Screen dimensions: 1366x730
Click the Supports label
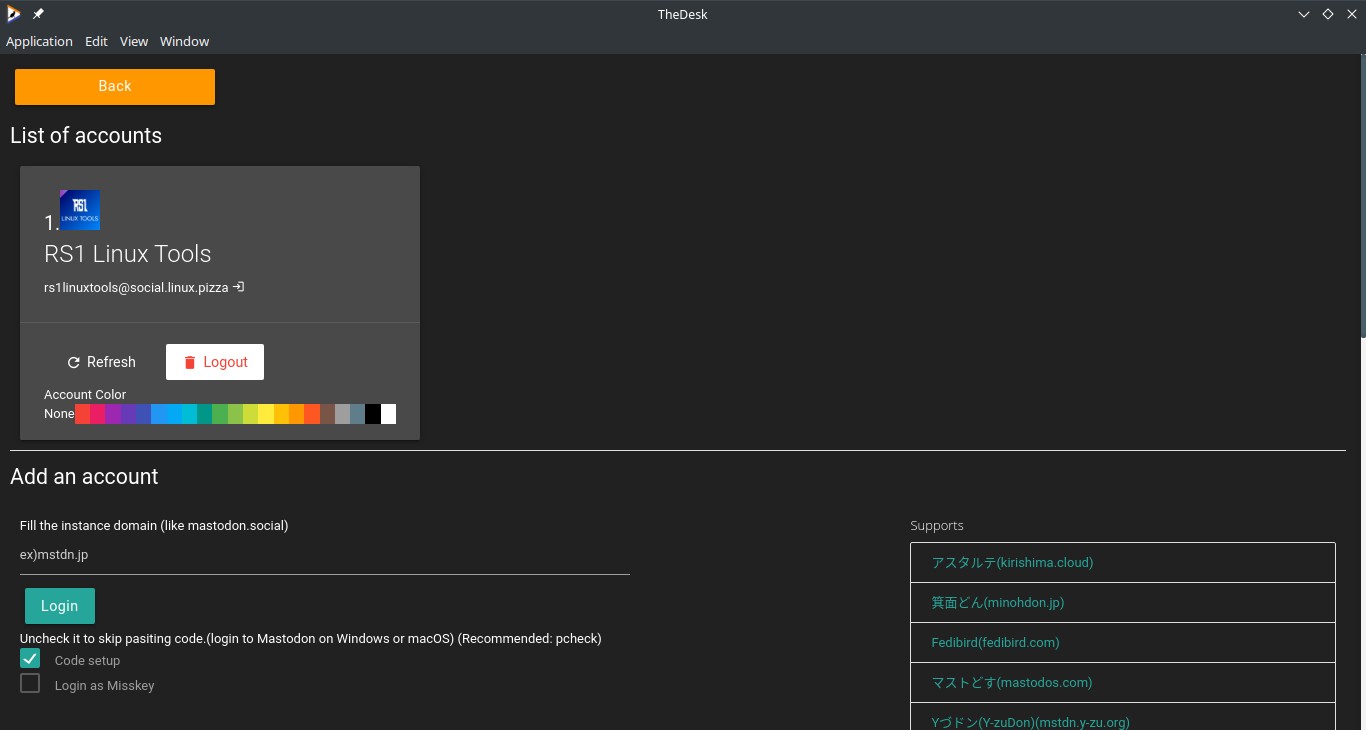tap(937, 526)
